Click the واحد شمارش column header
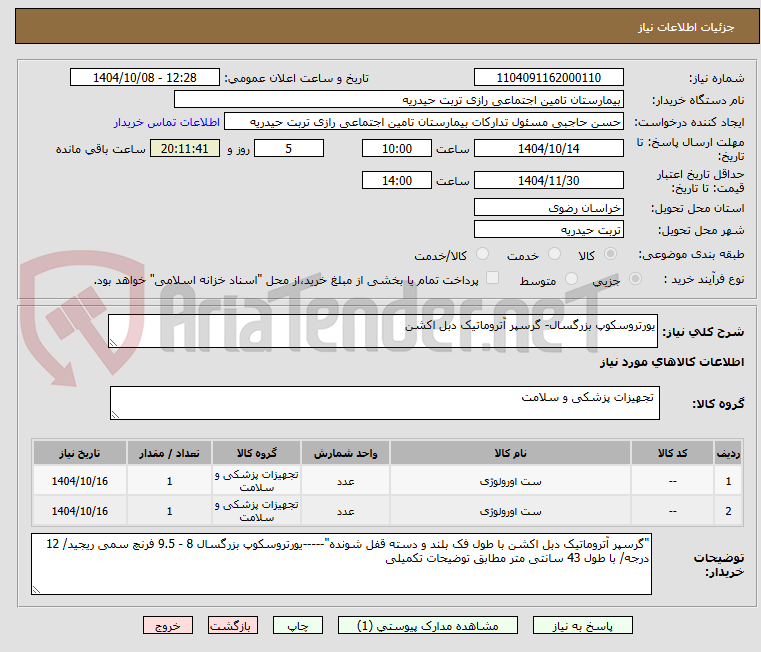This screenshot has width=761, height=652. [346, 453]
